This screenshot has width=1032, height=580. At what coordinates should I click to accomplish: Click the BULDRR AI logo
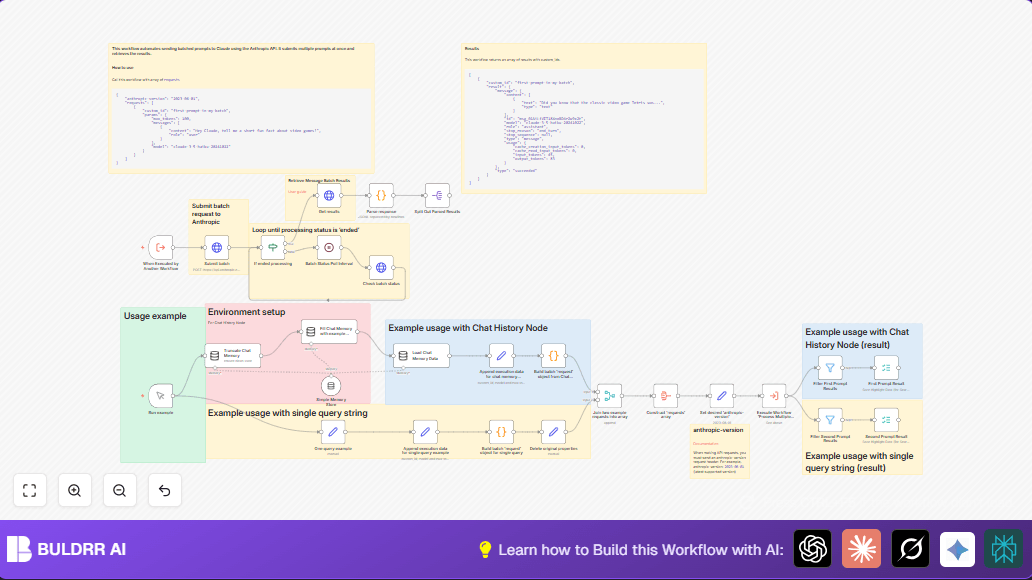pyautogui.click(x=66, y=549)
